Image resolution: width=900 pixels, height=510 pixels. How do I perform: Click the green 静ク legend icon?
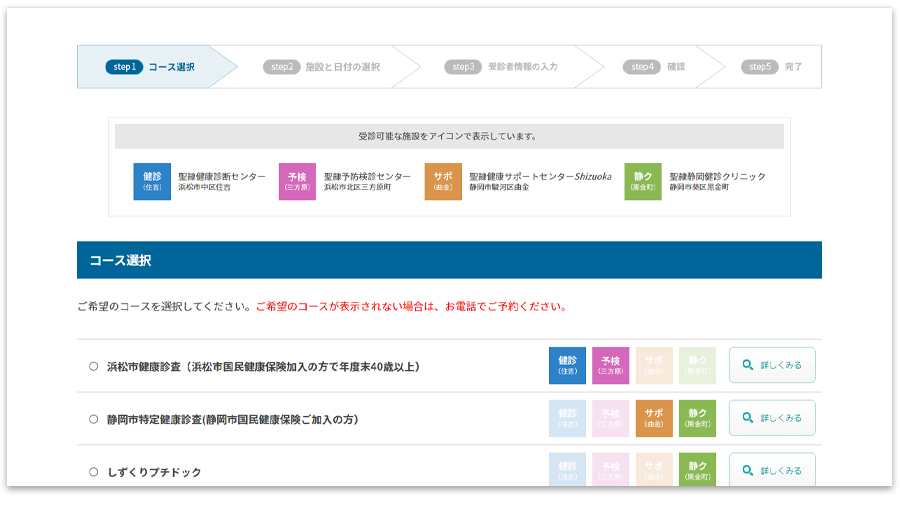click(642, 181)
